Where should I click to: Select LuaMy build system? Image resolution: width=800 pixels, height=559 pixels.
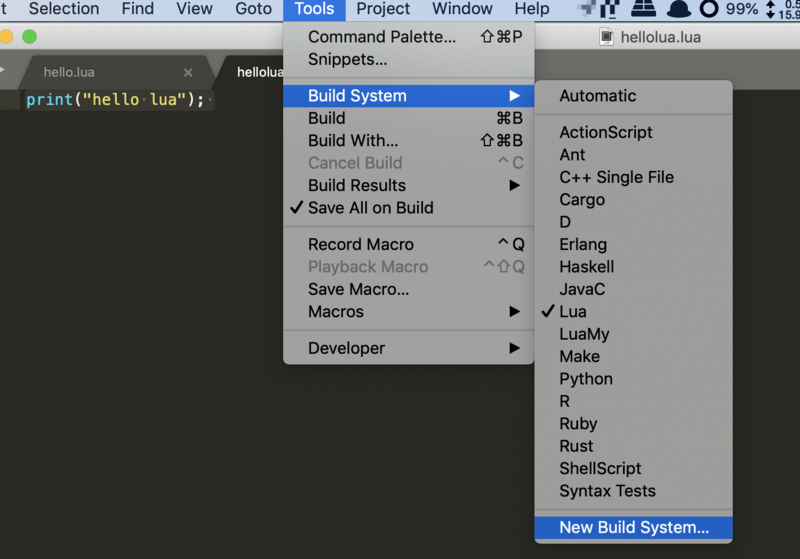(x=633, y=335)
